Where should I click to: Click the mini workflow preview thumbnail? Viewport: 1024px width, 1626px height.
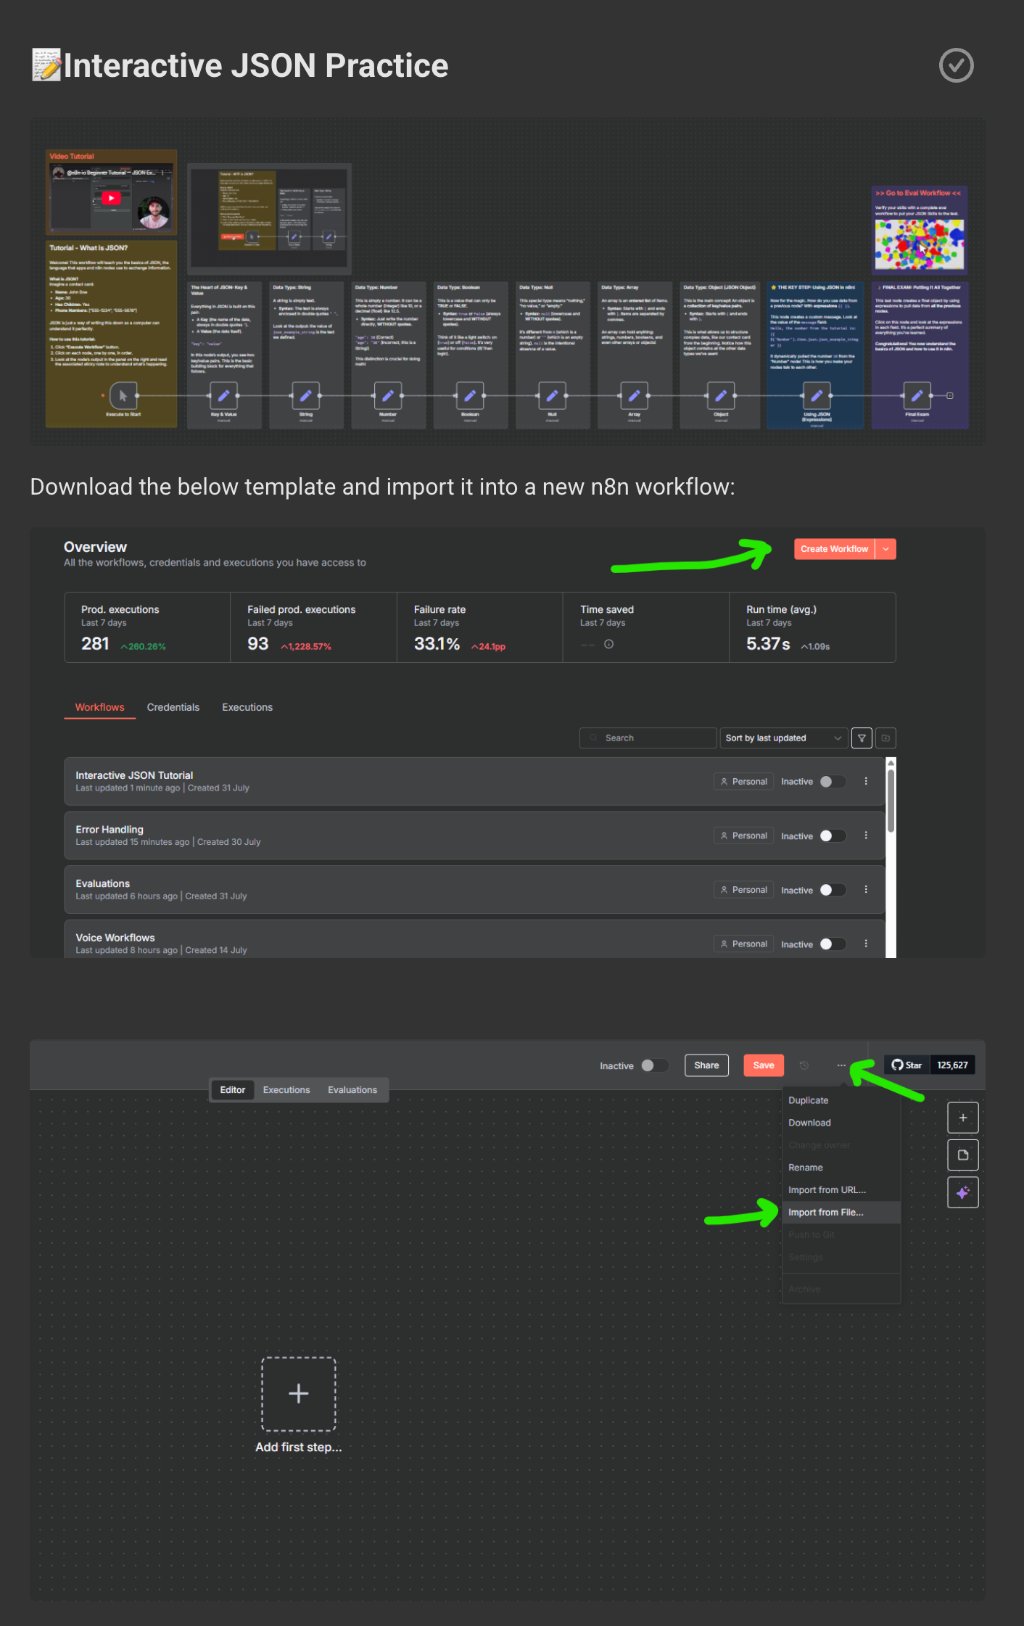[x=269, y=218]
